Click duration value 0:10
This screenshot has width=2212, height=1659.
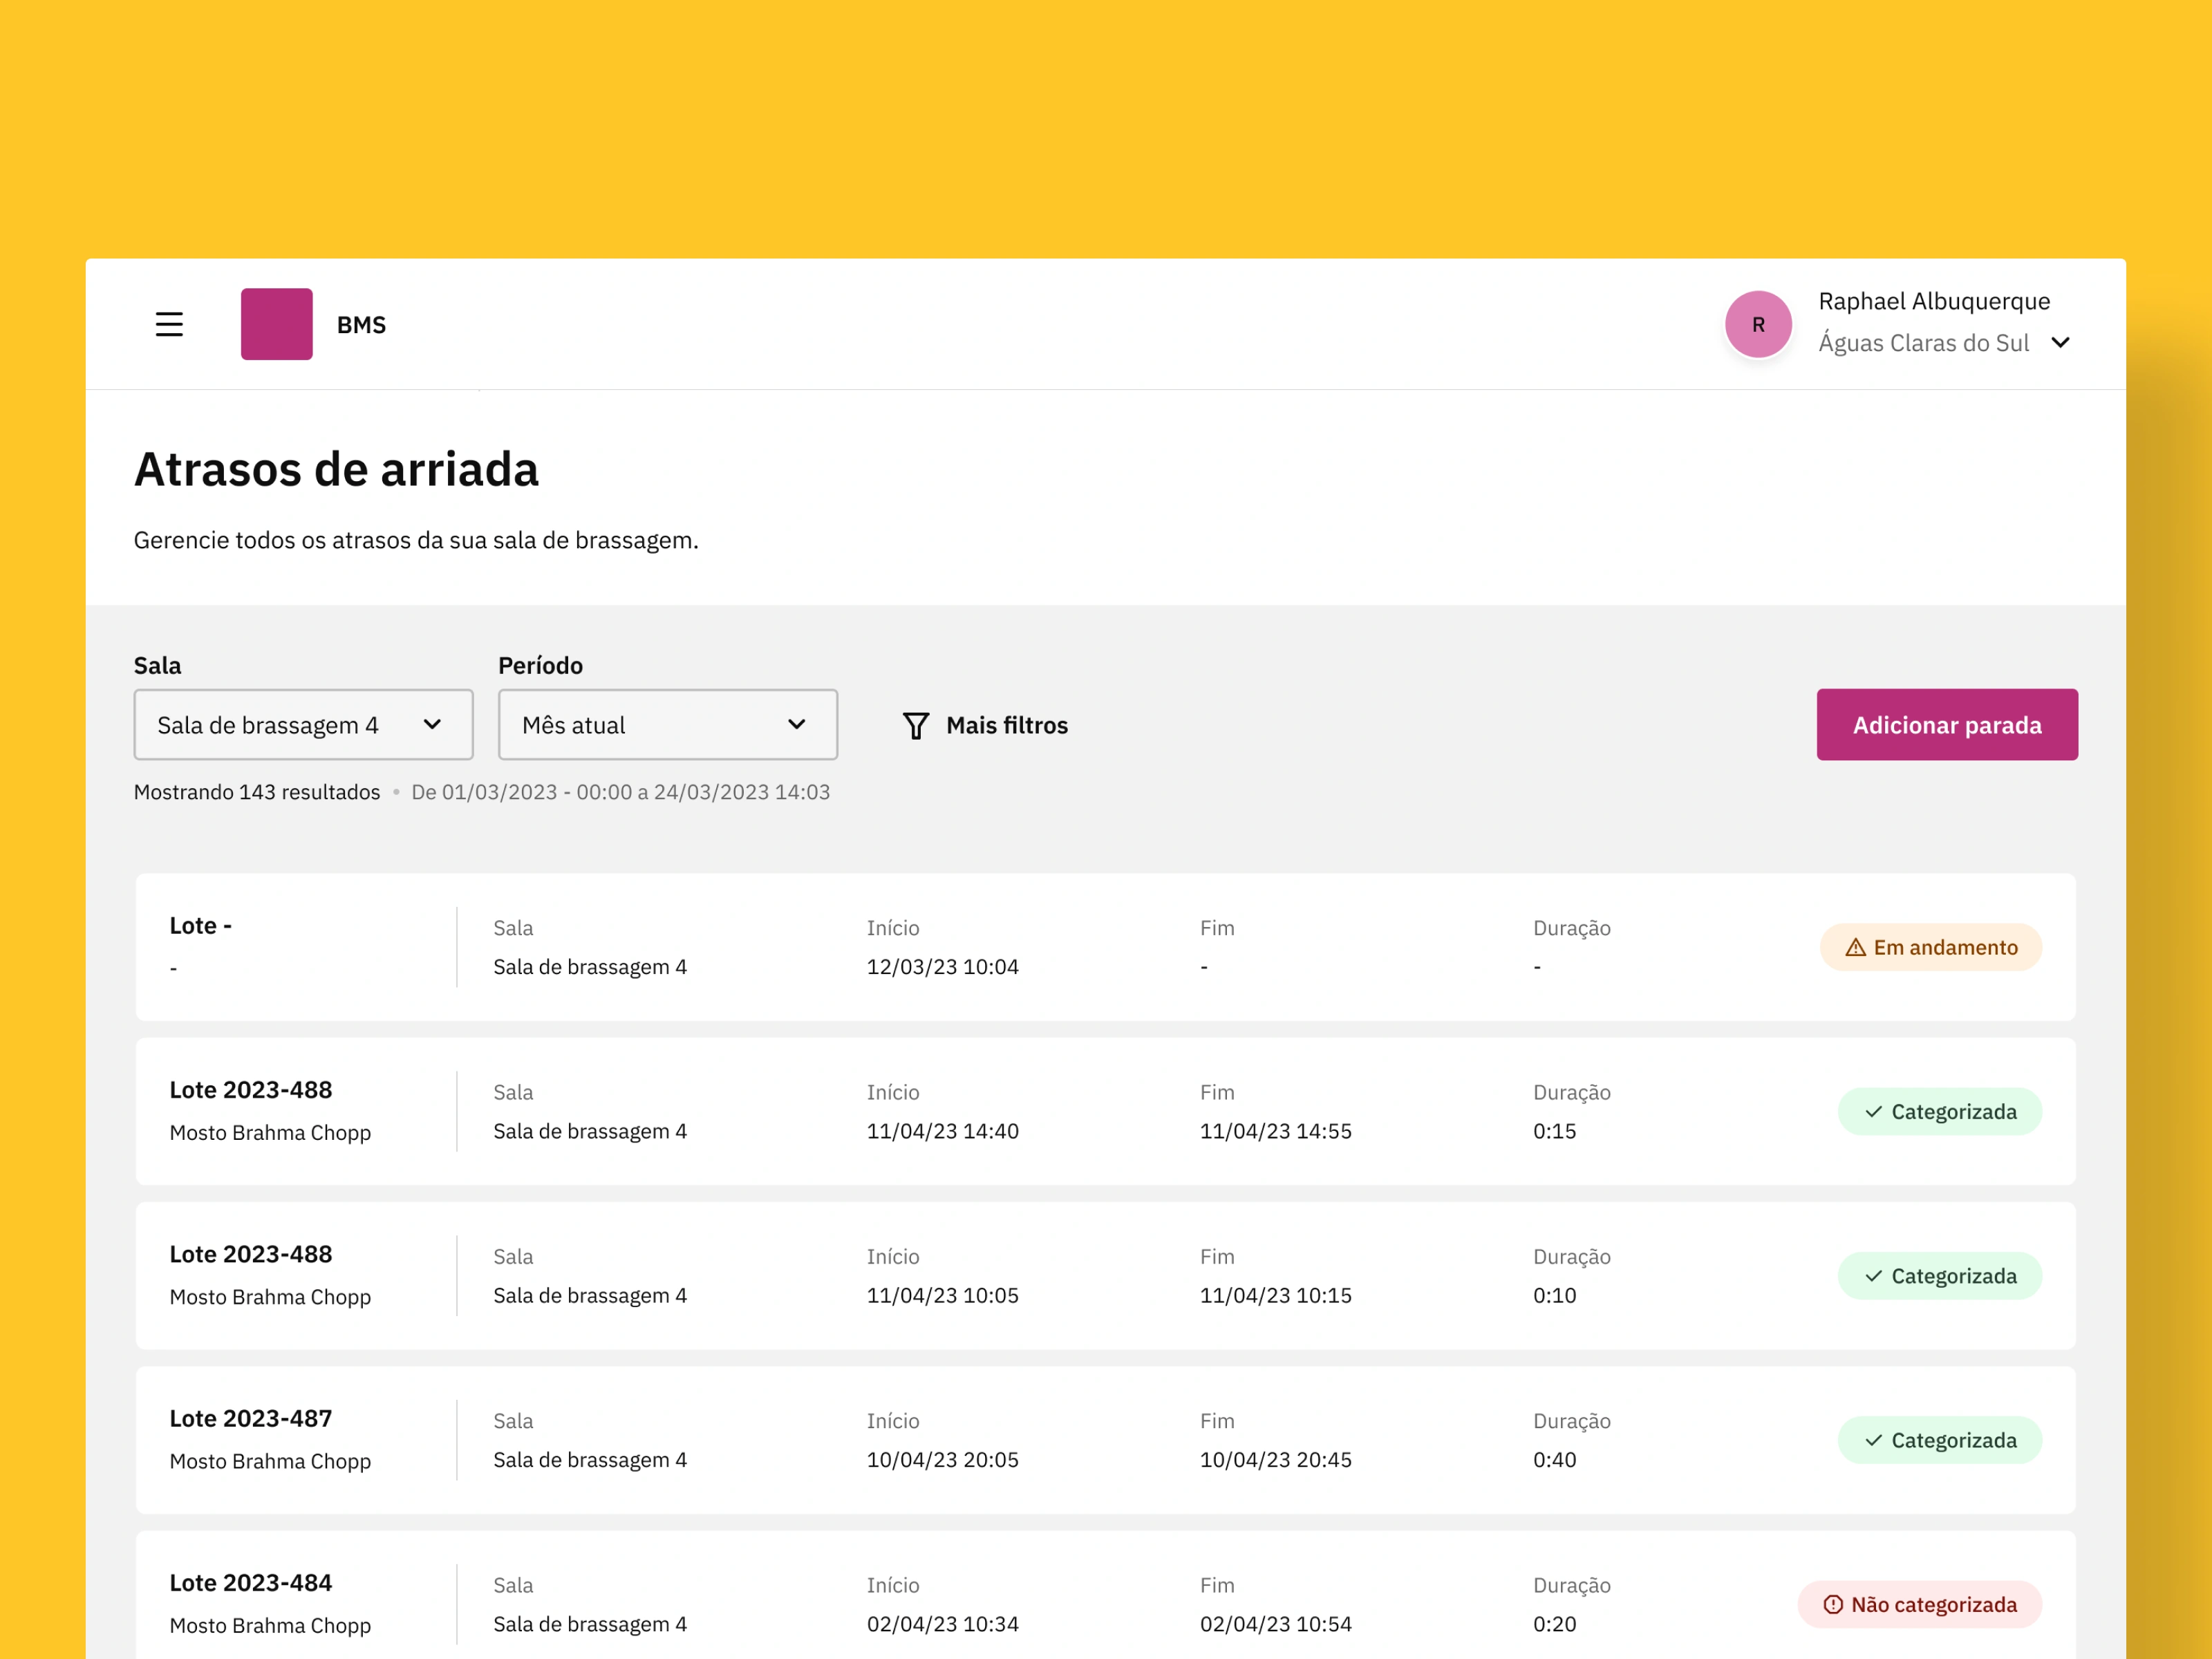[1555, 1296]
